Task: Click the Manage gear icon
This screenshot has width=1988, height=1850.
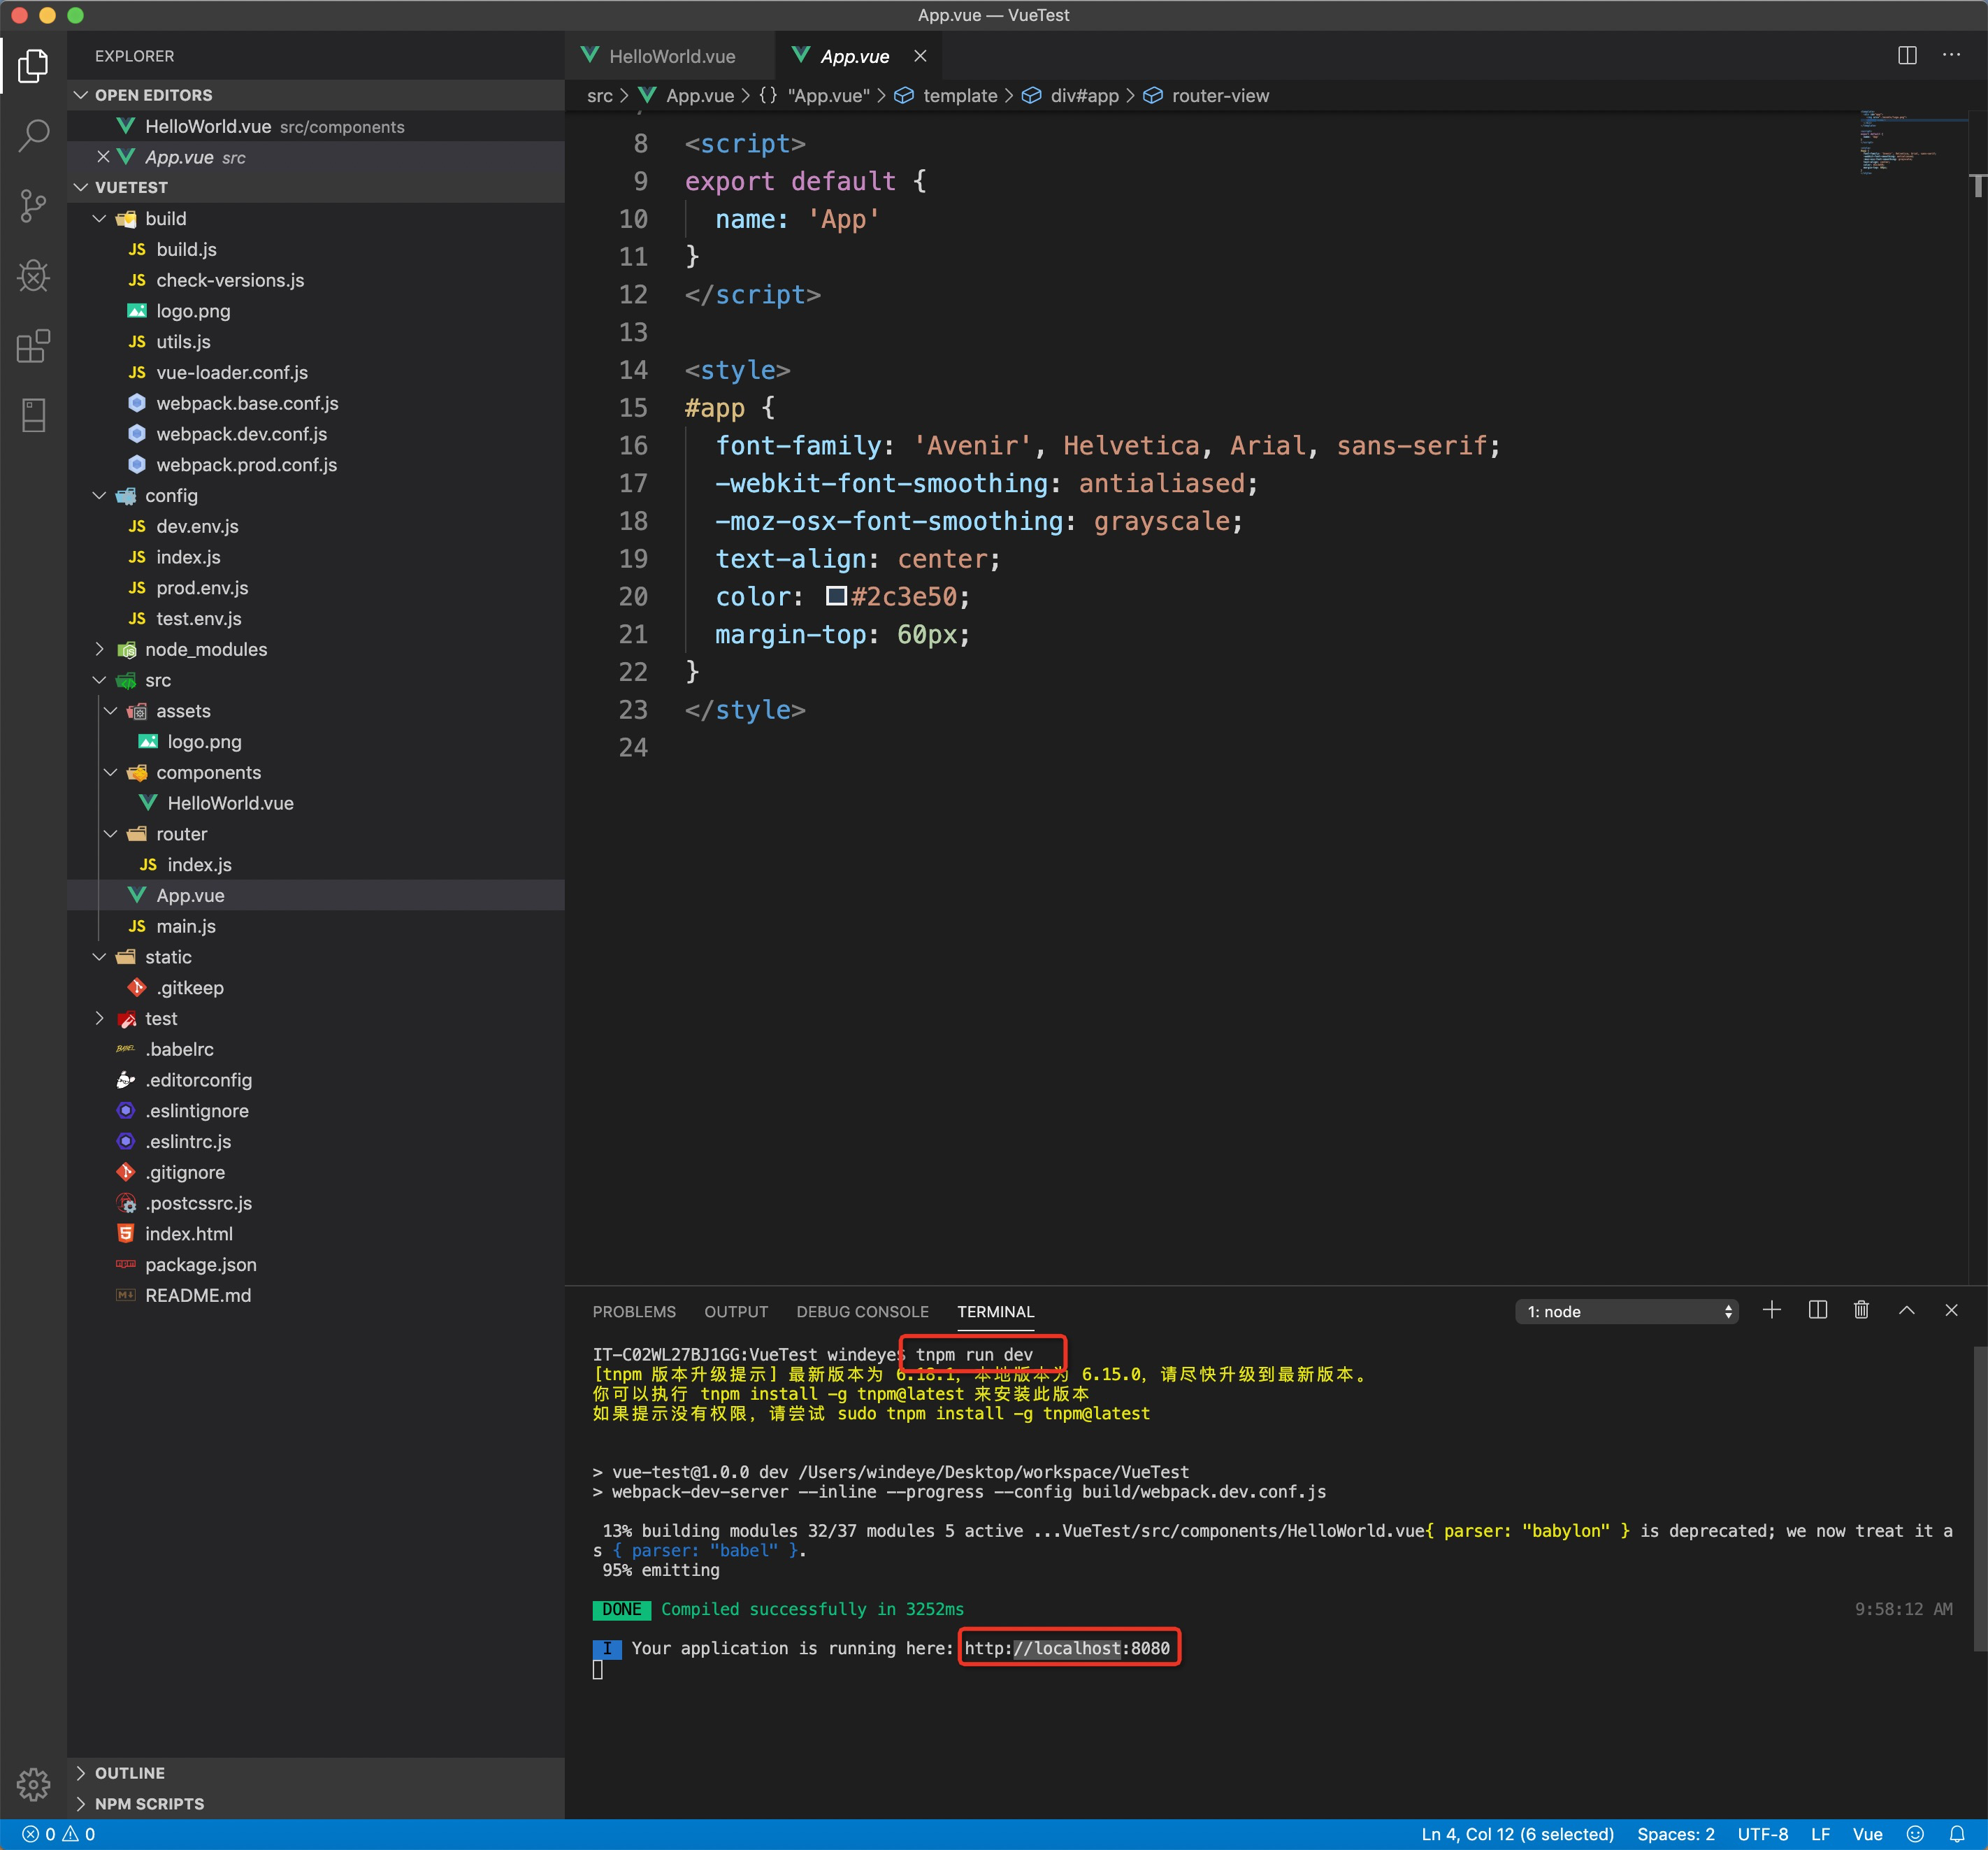Action: coord(33,1784)
